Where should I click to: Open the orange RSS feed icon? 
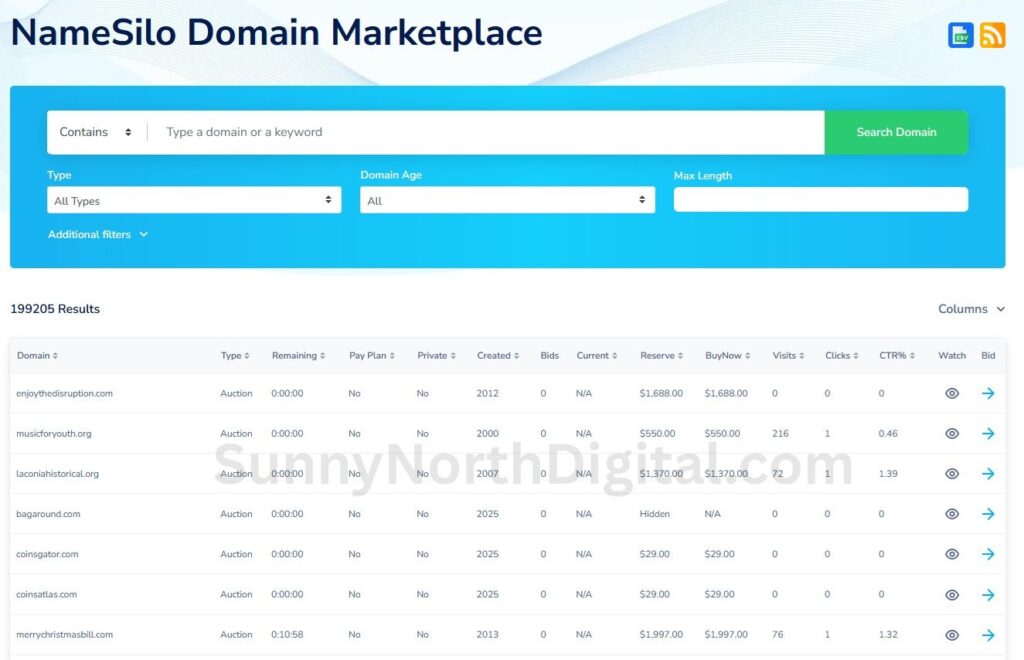(992, 35)
